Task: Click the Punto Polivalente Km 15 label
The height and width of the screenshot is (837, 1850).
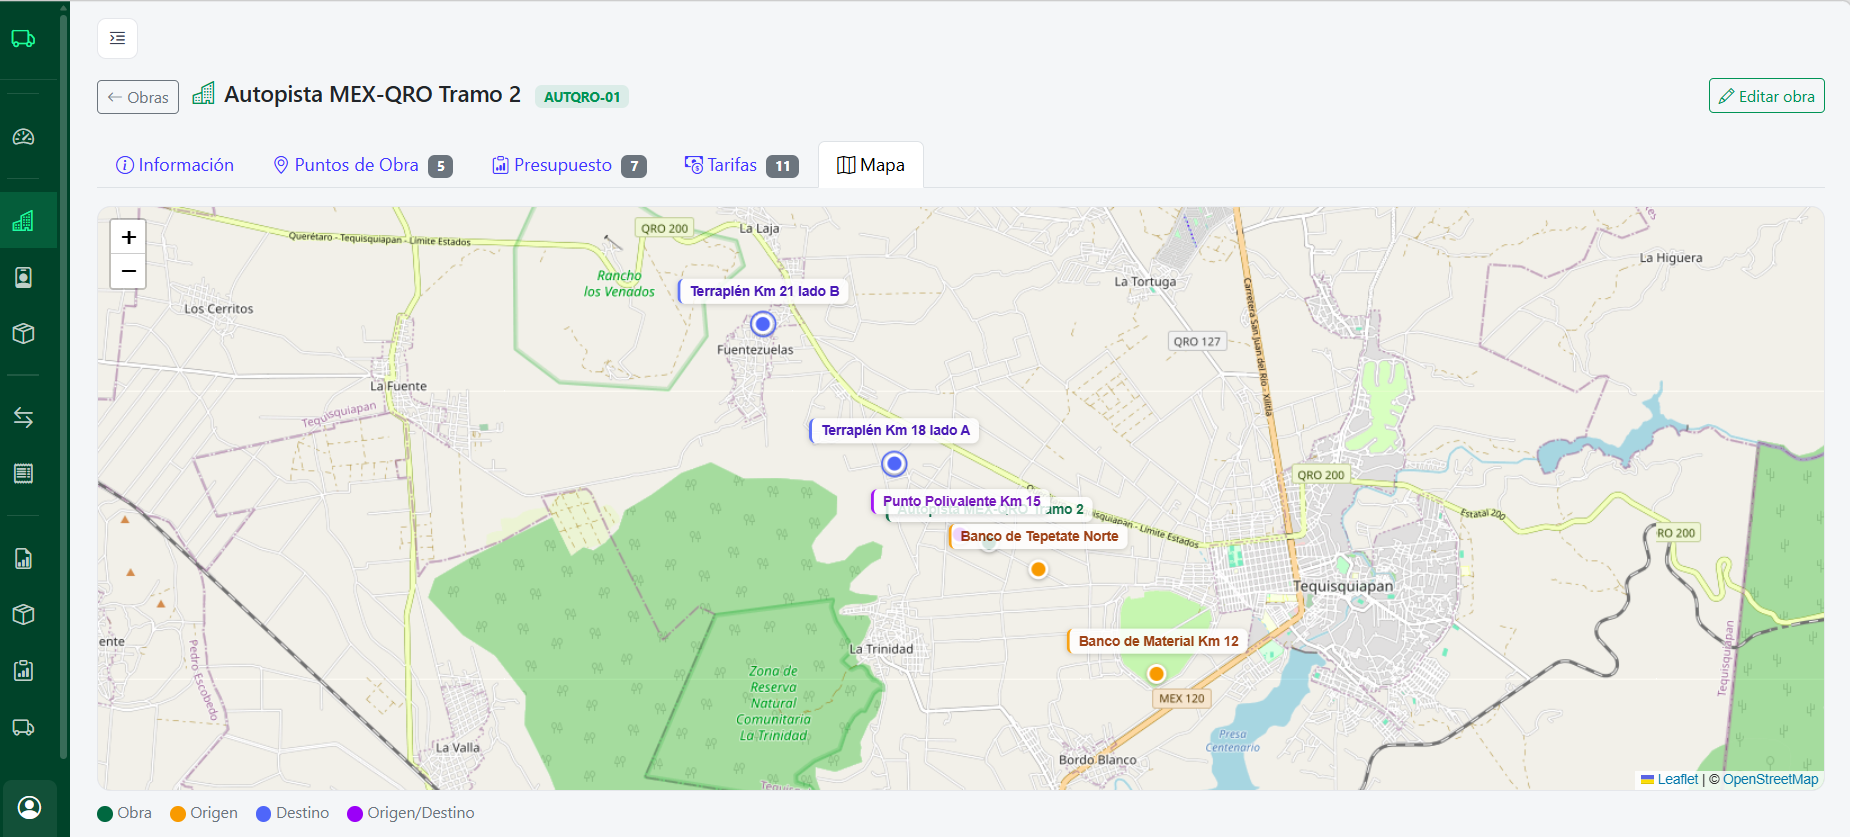Action: (961, 501)
